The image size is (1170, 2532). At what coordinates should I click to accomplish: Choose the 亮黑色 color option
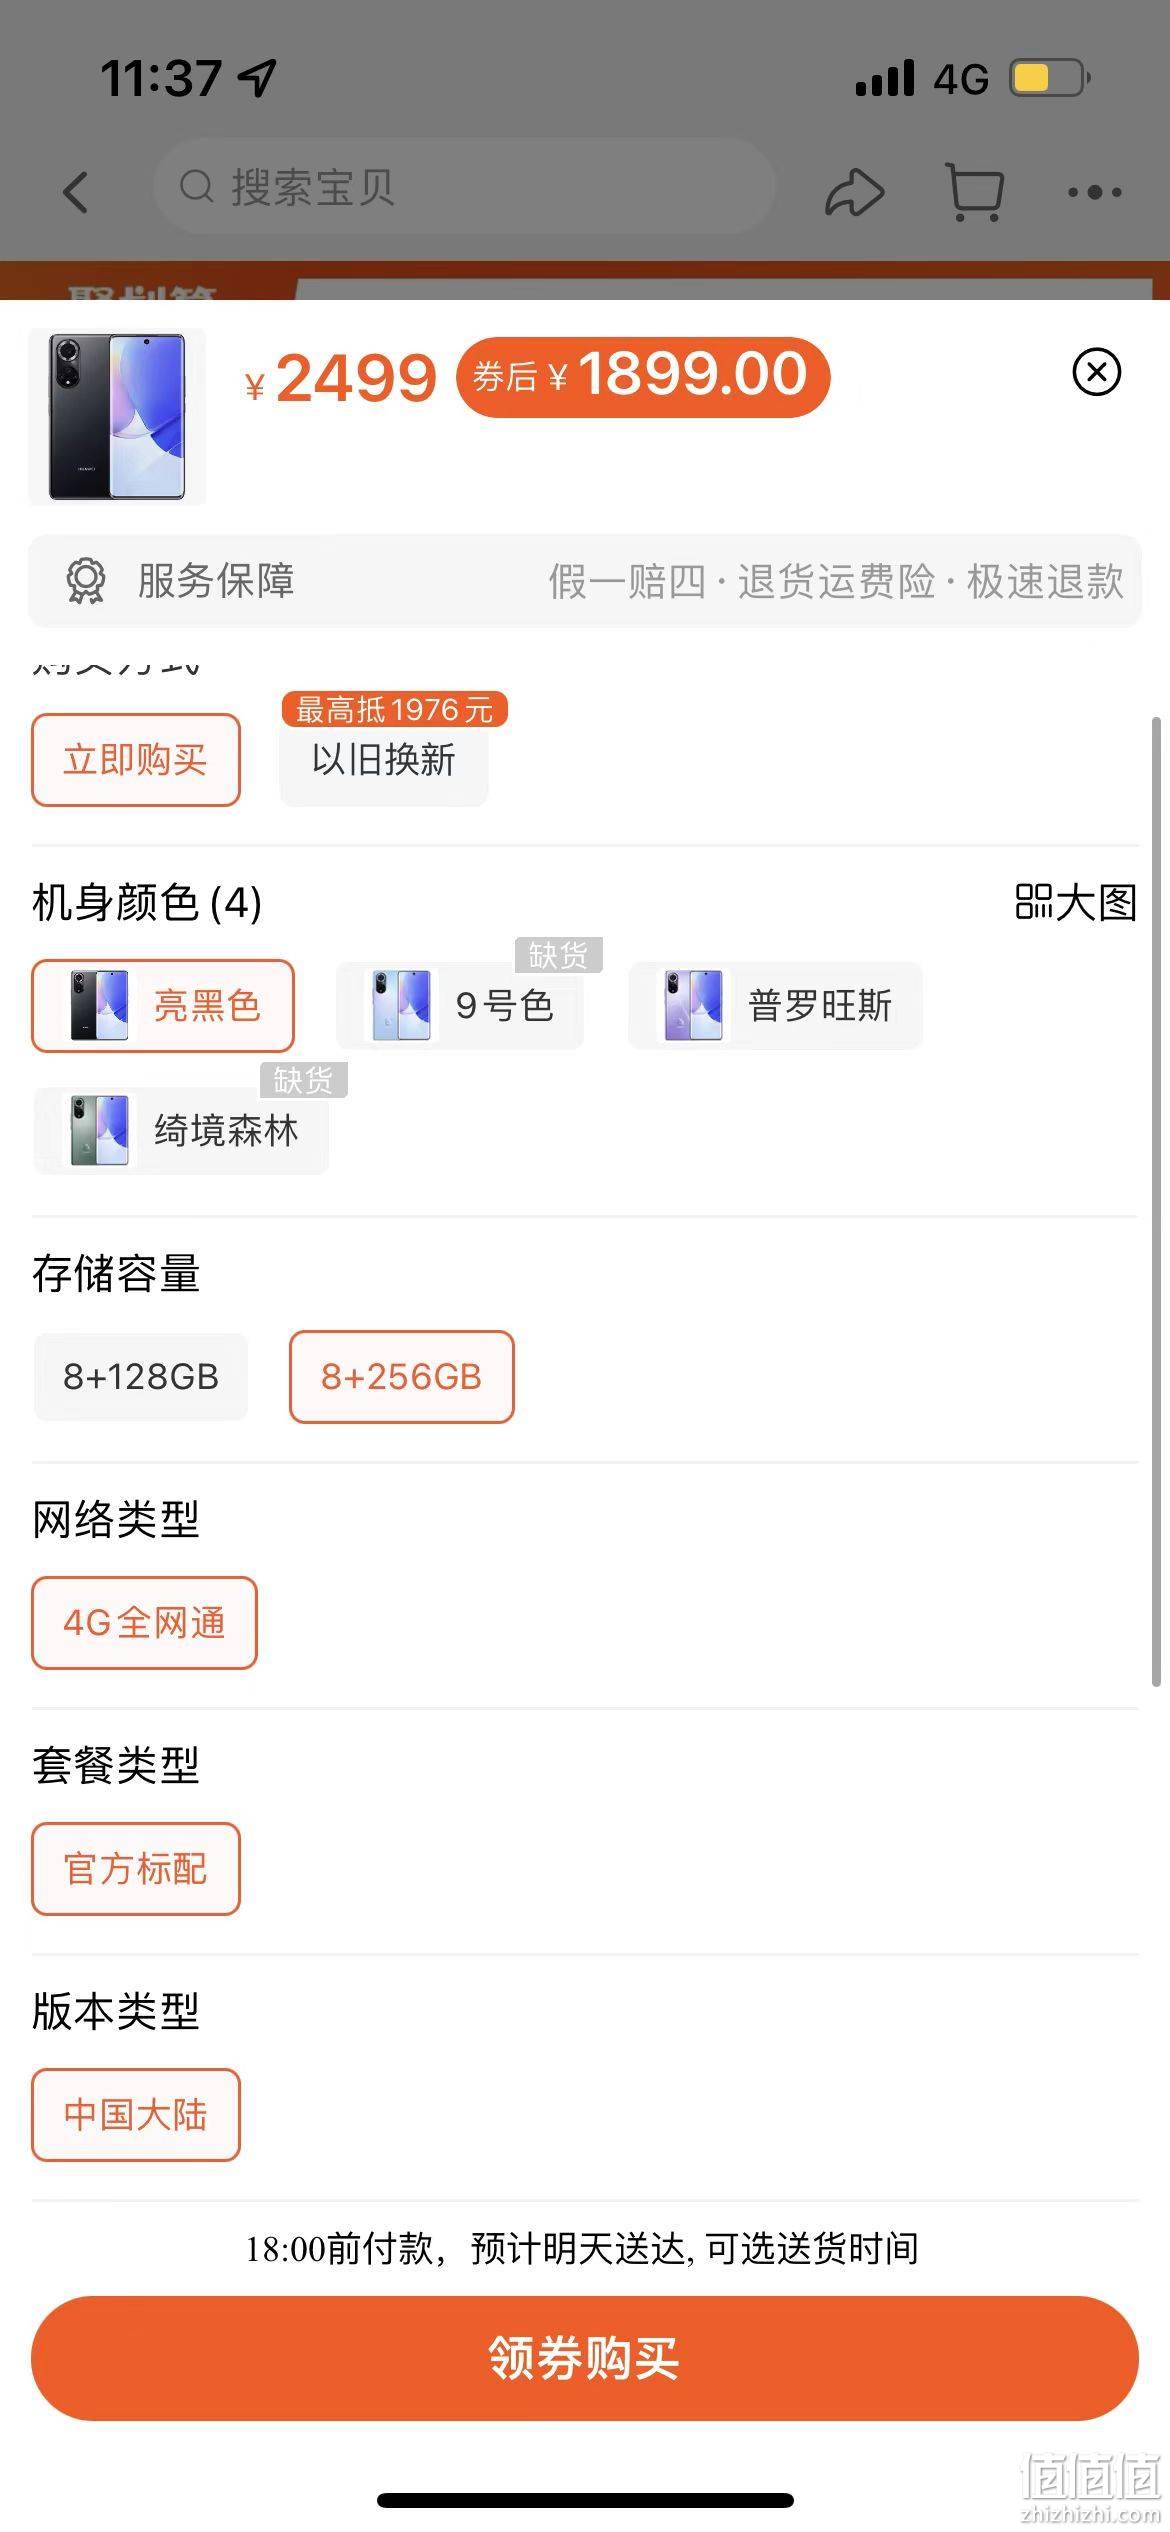point(163,1006)
